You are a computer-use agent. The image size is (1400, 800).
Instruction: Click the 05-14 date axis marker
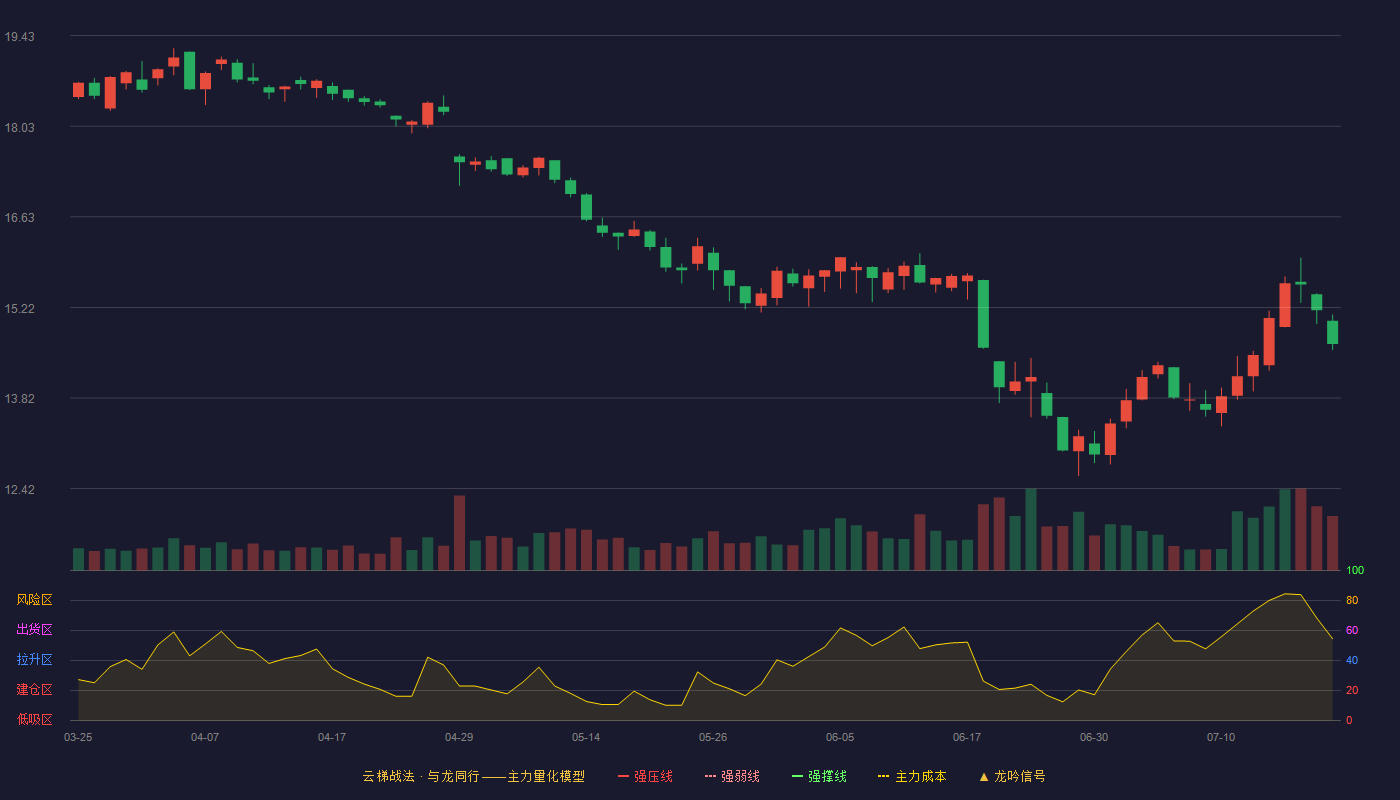click(586, 737)
